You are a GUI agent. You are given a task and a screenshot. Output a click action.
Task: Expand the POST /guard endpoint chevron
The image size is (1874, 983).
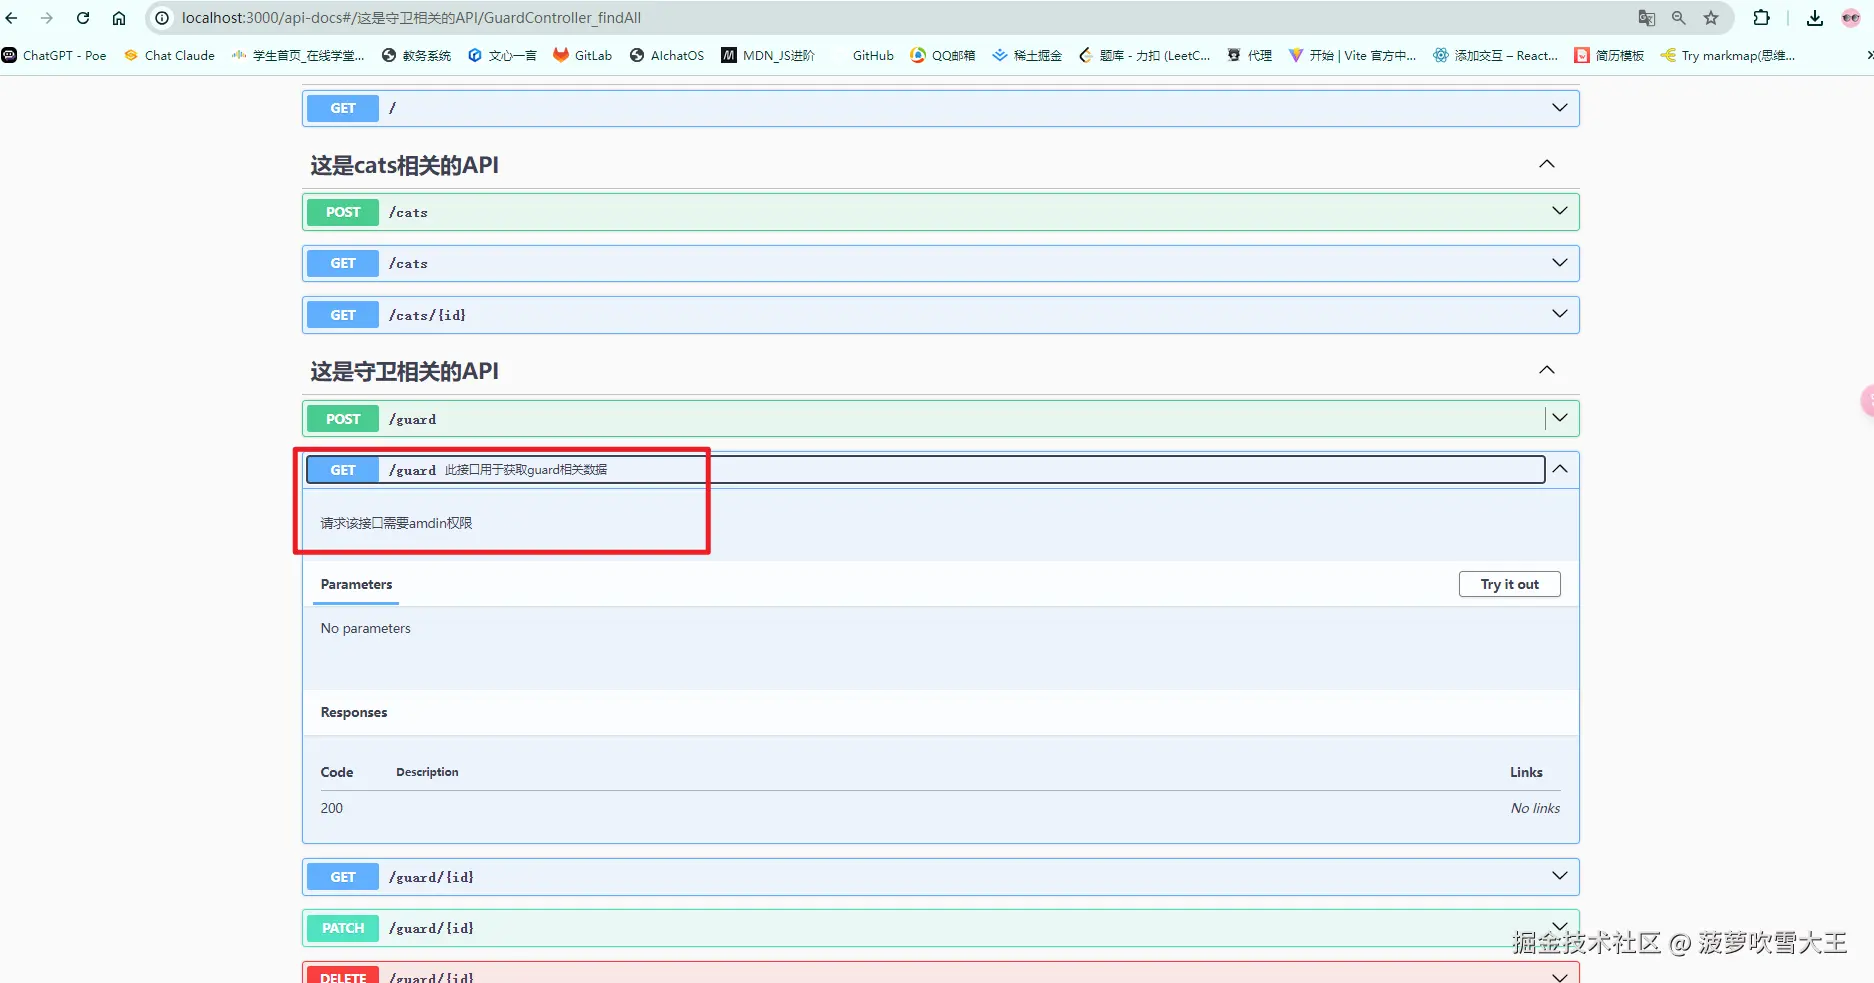(x=1559, y=418)
